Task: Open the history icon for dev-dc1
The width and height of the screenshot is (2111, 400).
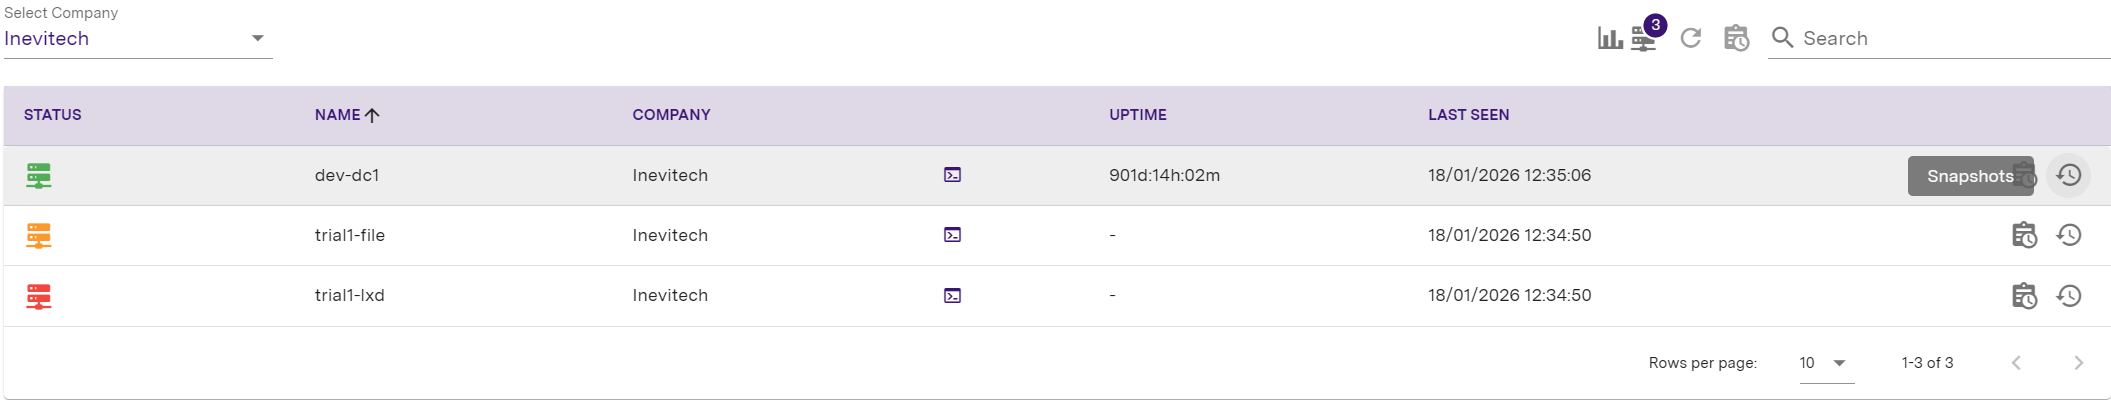Action: 2068,175
